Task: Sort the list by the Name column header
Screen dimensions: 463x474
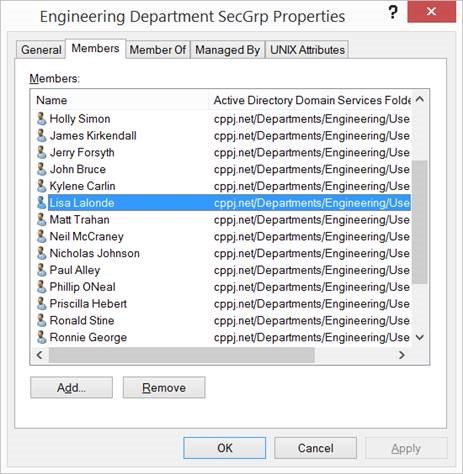Action: (x=52, y=100)
